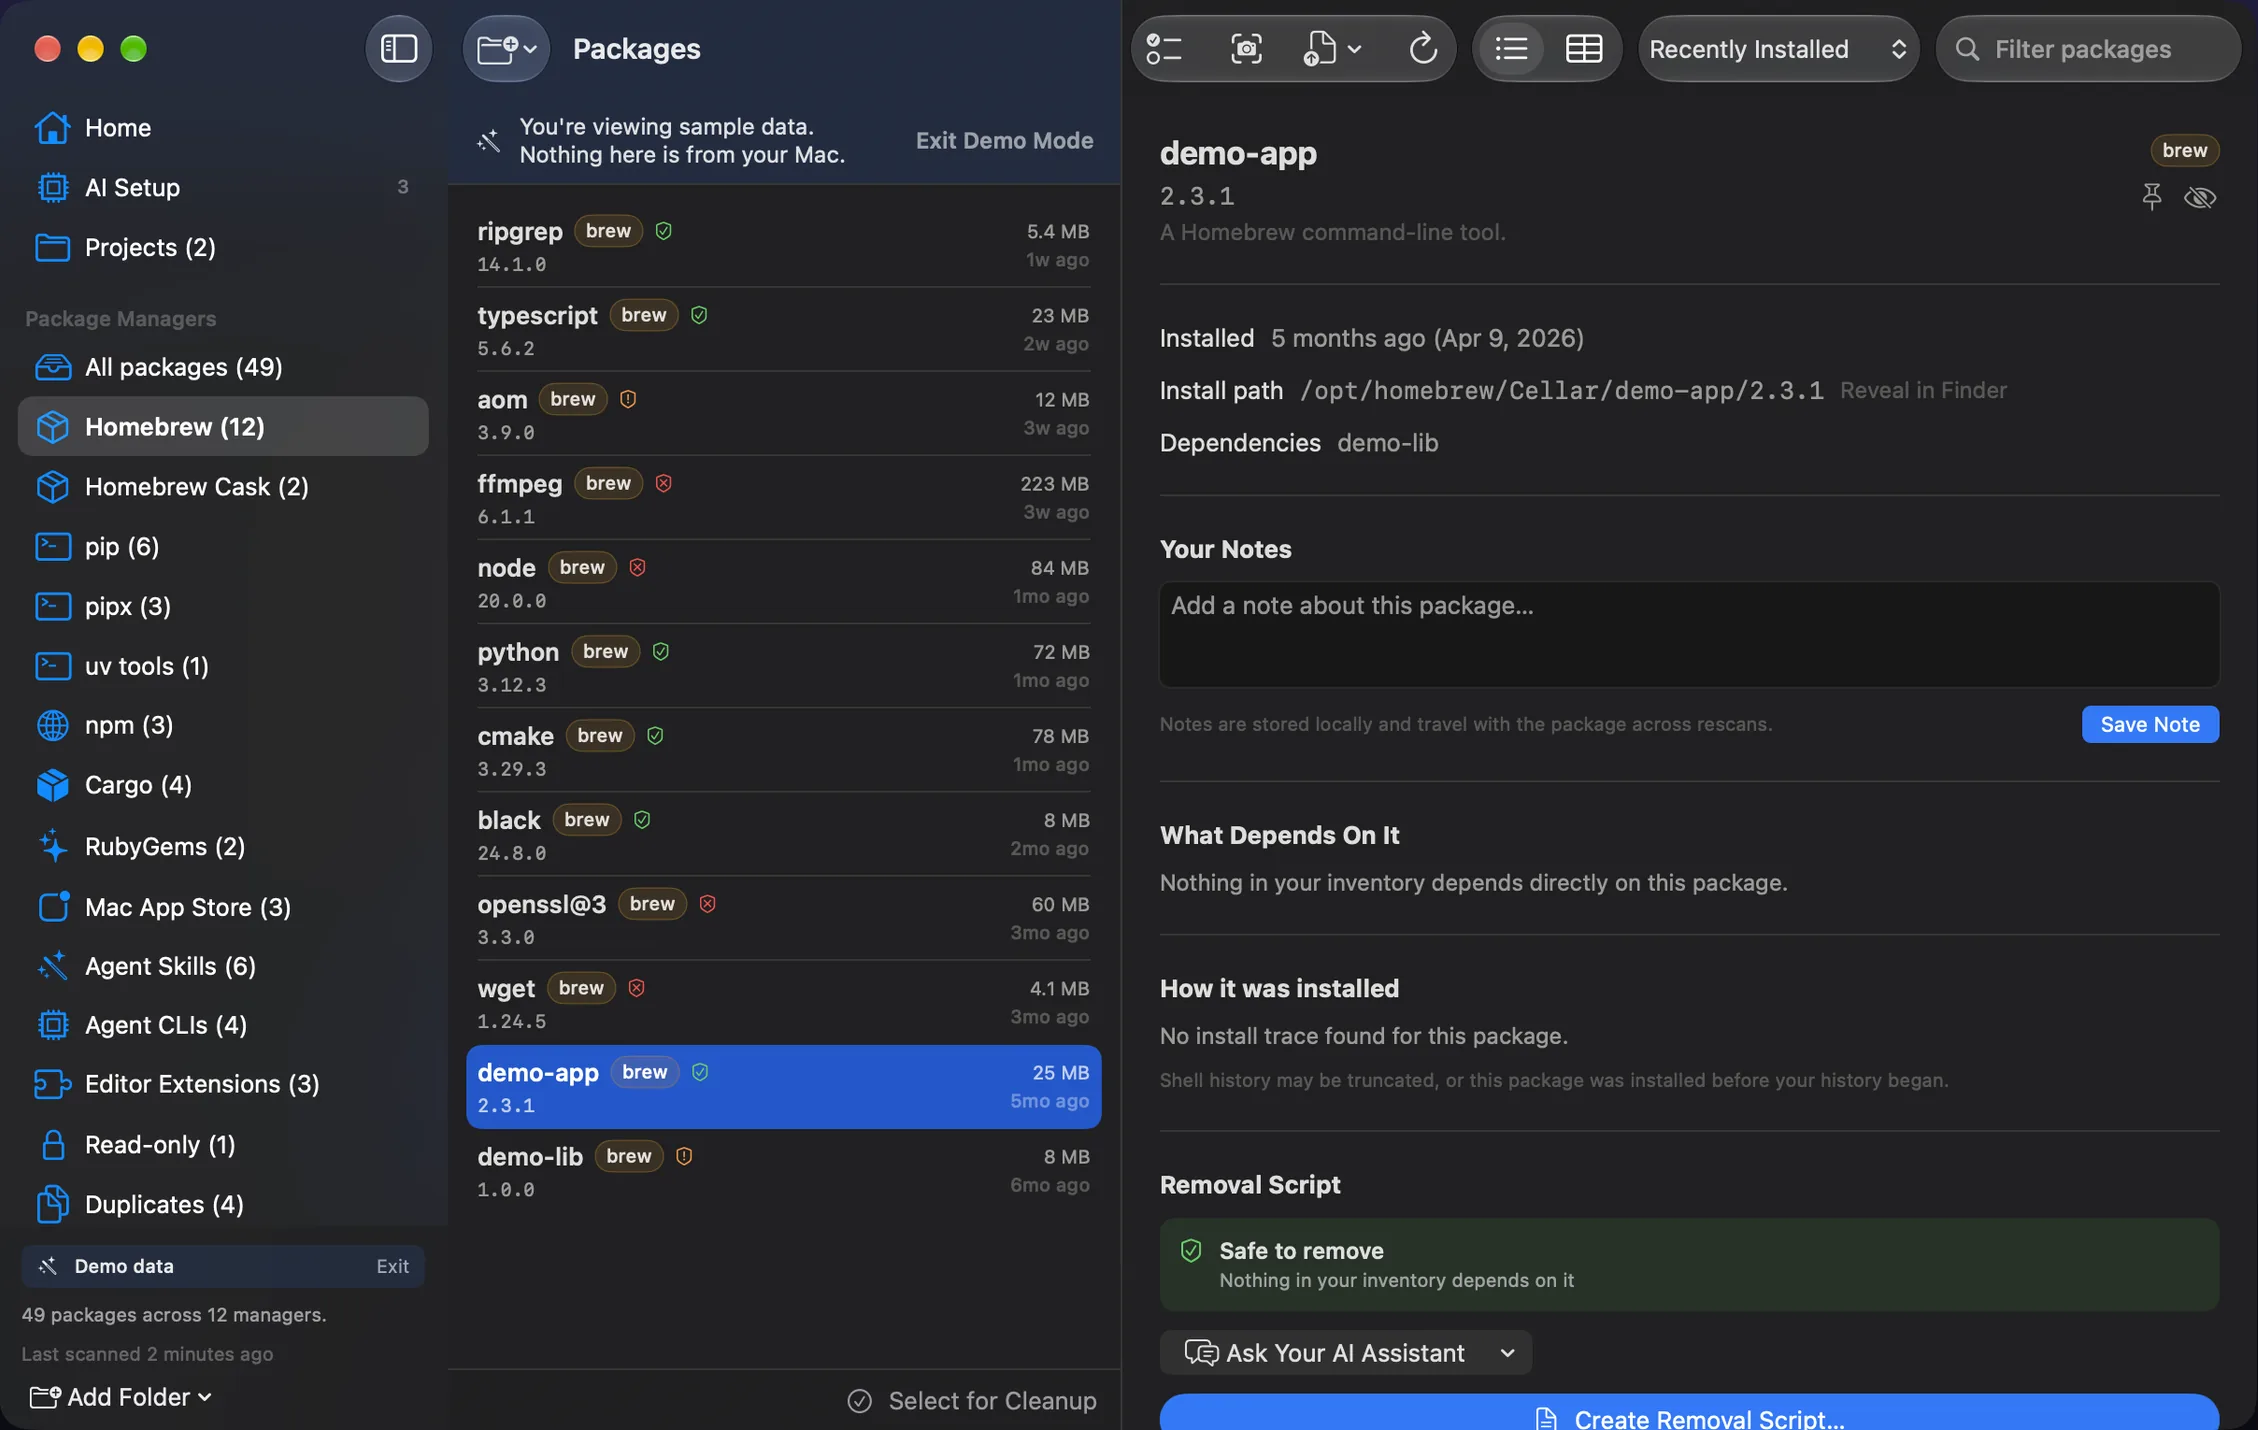Go to Home in sidebar
Screen dimensions: 2258x1430
pyautogui.click(x=223, y=128)
